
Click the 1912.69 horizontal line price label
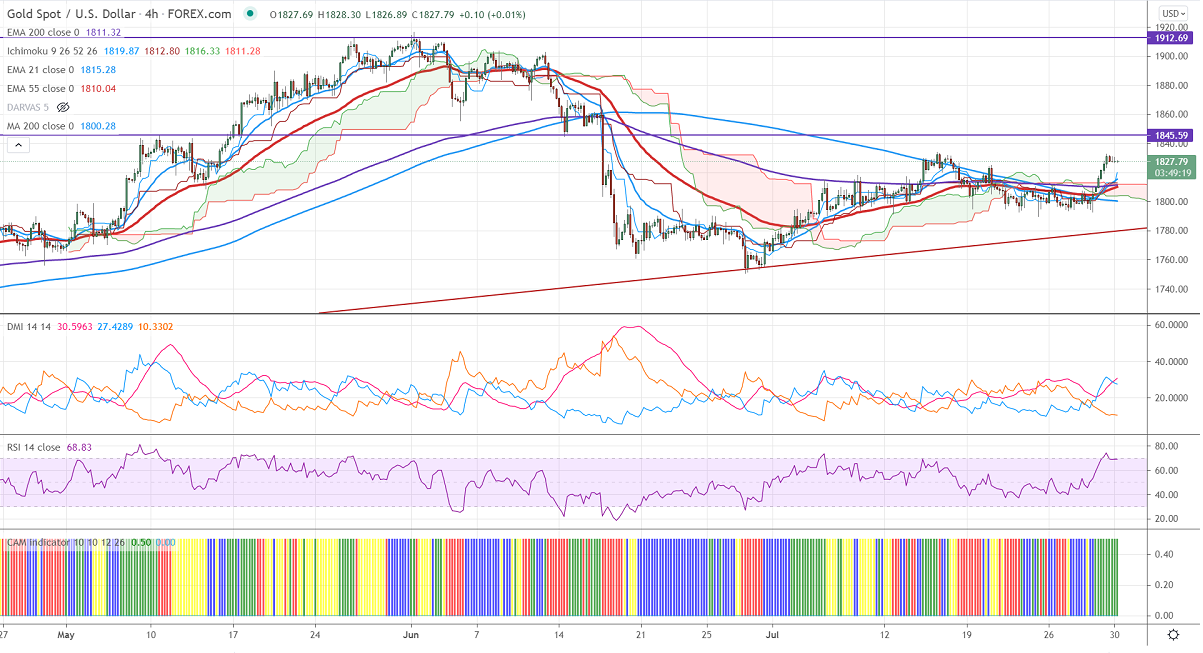tap(1171, 38)
